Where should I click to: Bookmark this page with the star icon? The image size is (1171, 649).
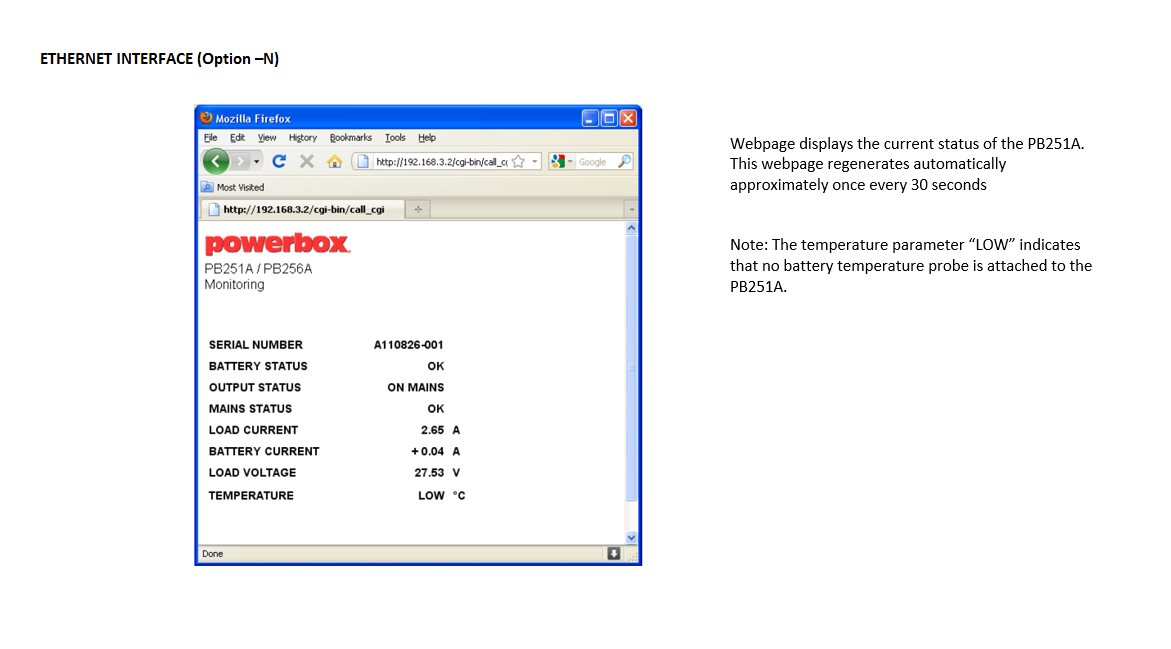click(x=518, y=161)
